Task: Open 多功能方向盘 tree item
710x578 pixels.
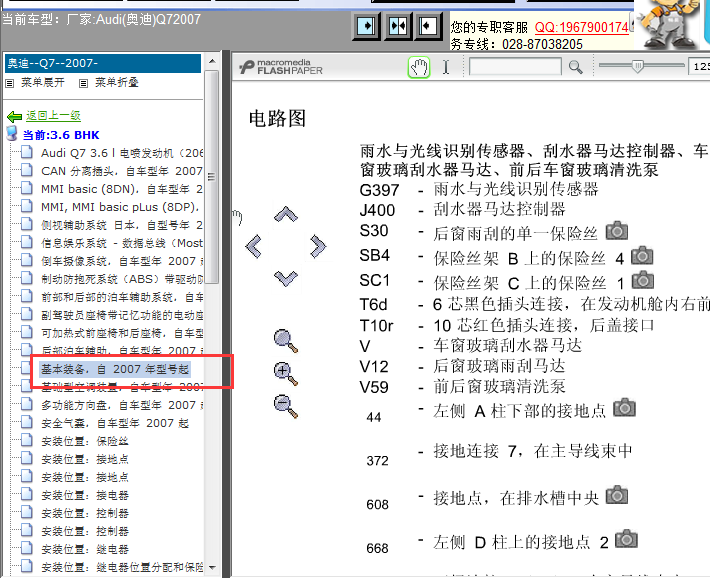Action: 122,405
